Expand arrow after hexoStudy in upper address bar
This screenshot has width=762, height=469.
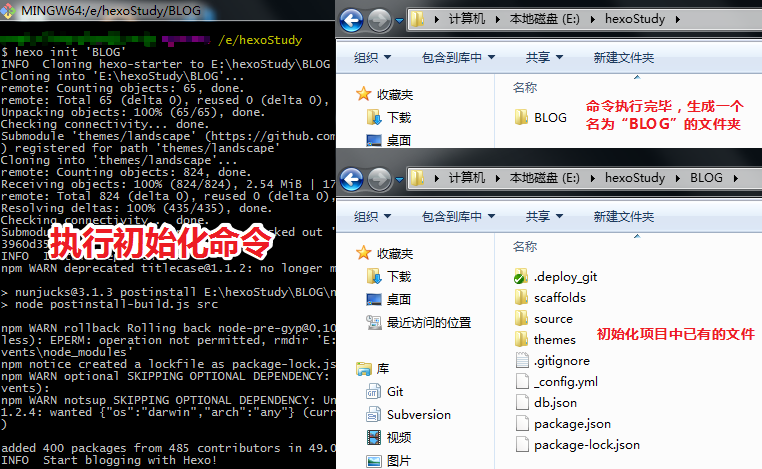pyautogui.click(x=677, y=19)
